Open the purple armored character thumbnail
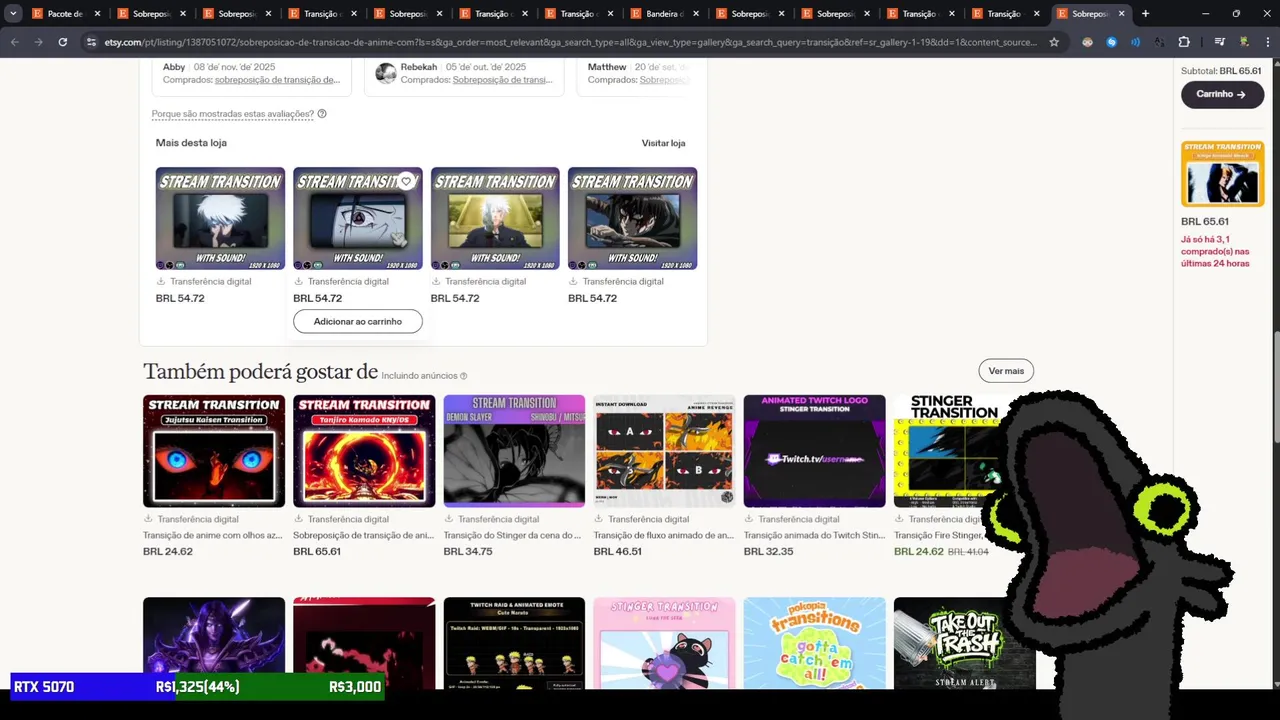The width and height of the screenshot is (1280, 720). coord(214,643)
